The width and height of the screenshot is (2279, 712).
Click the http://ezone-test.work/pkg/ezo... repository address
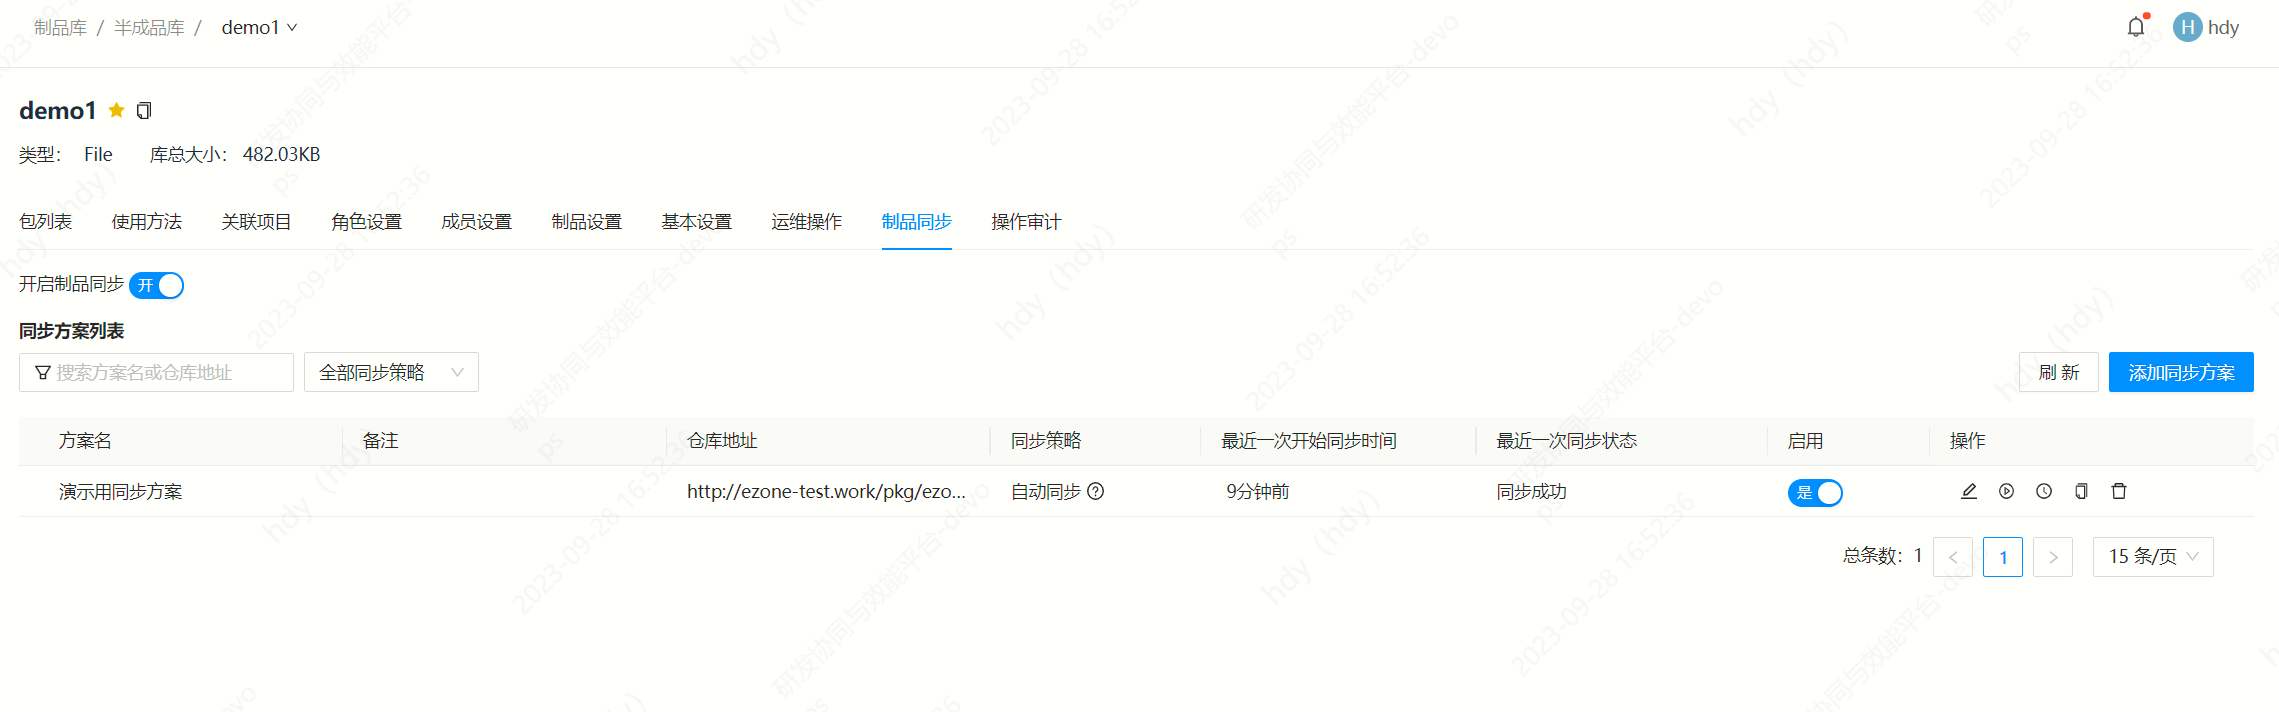(x=826, y=492)
